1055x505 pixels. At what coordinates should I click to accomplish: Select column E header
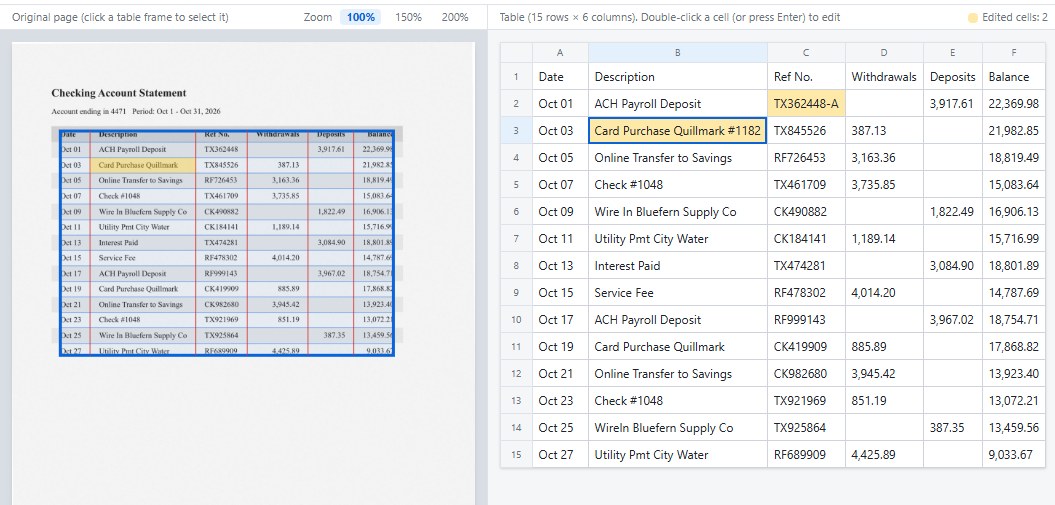point(953,52)
